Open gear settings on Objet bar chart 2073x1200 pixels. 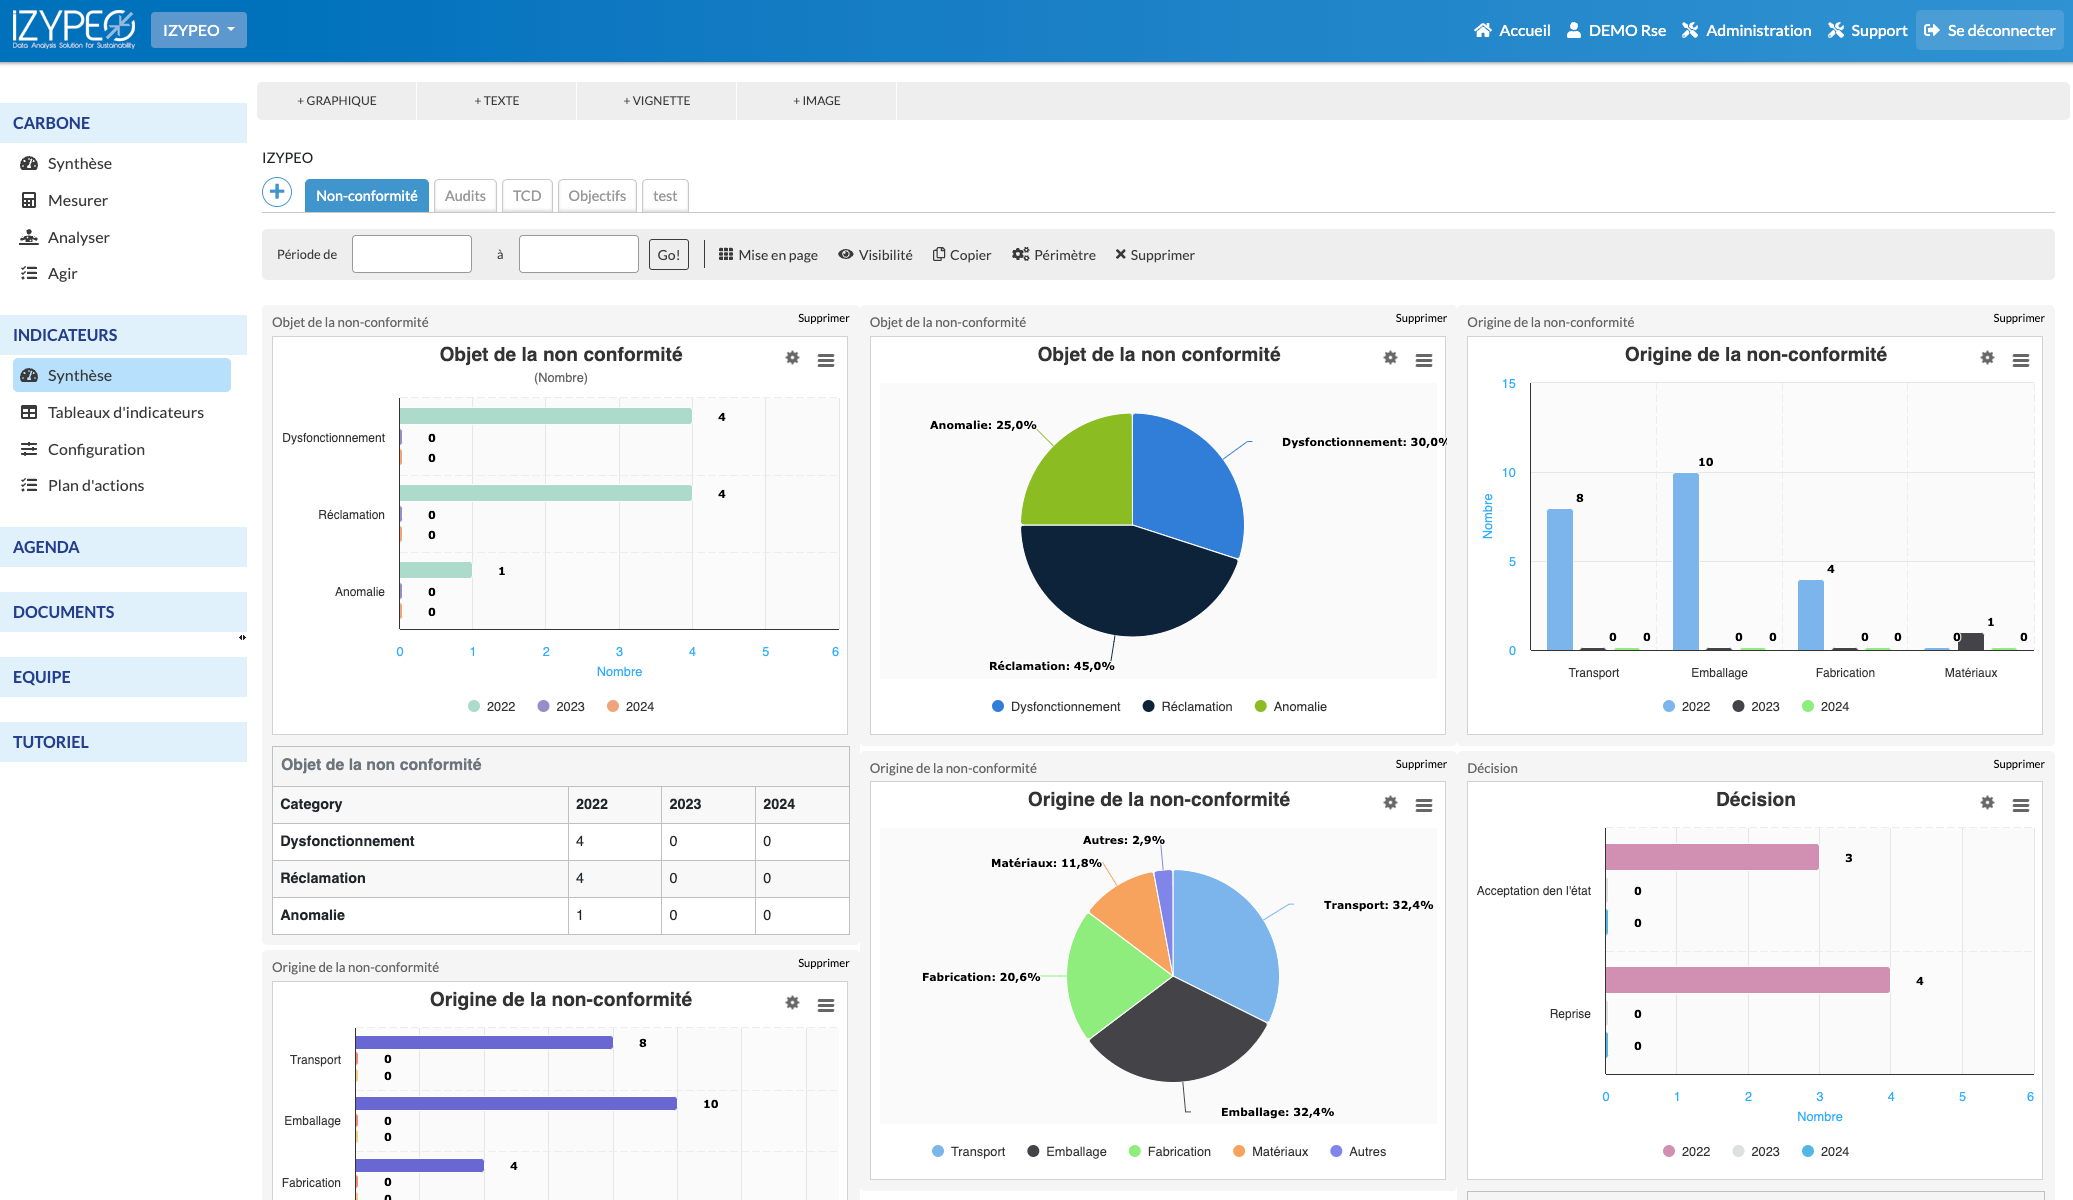792,358
